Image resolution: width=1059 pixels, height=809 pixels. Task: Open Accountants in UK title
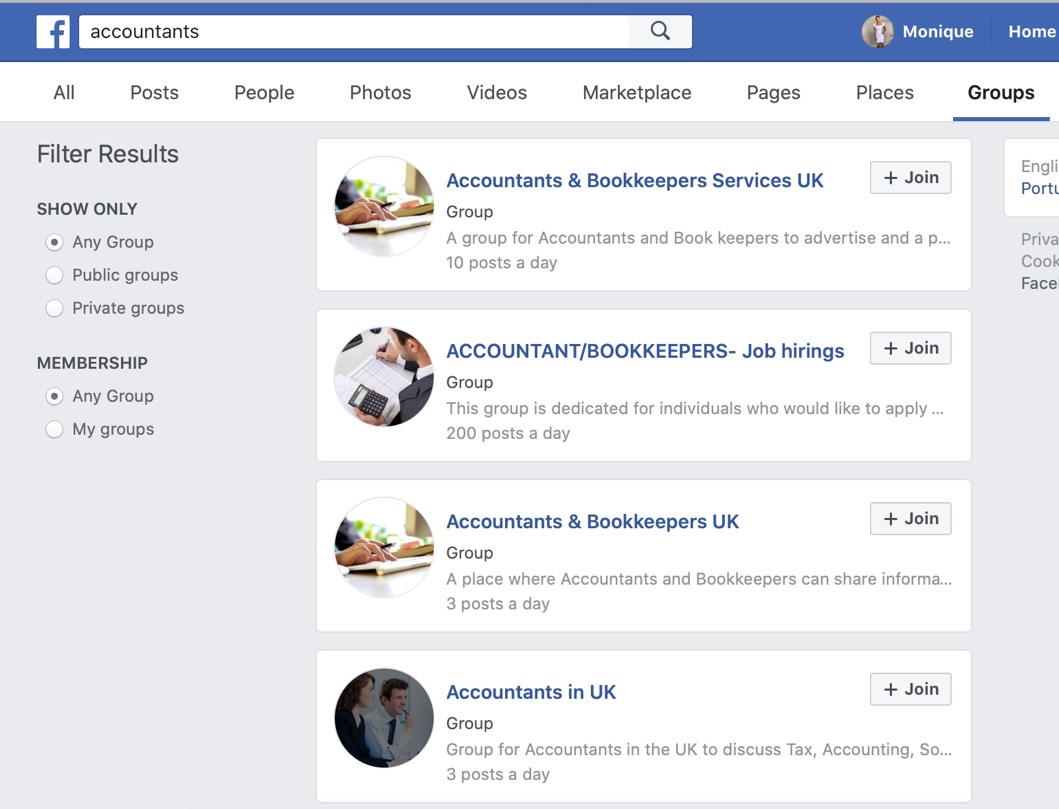point(531,692)
